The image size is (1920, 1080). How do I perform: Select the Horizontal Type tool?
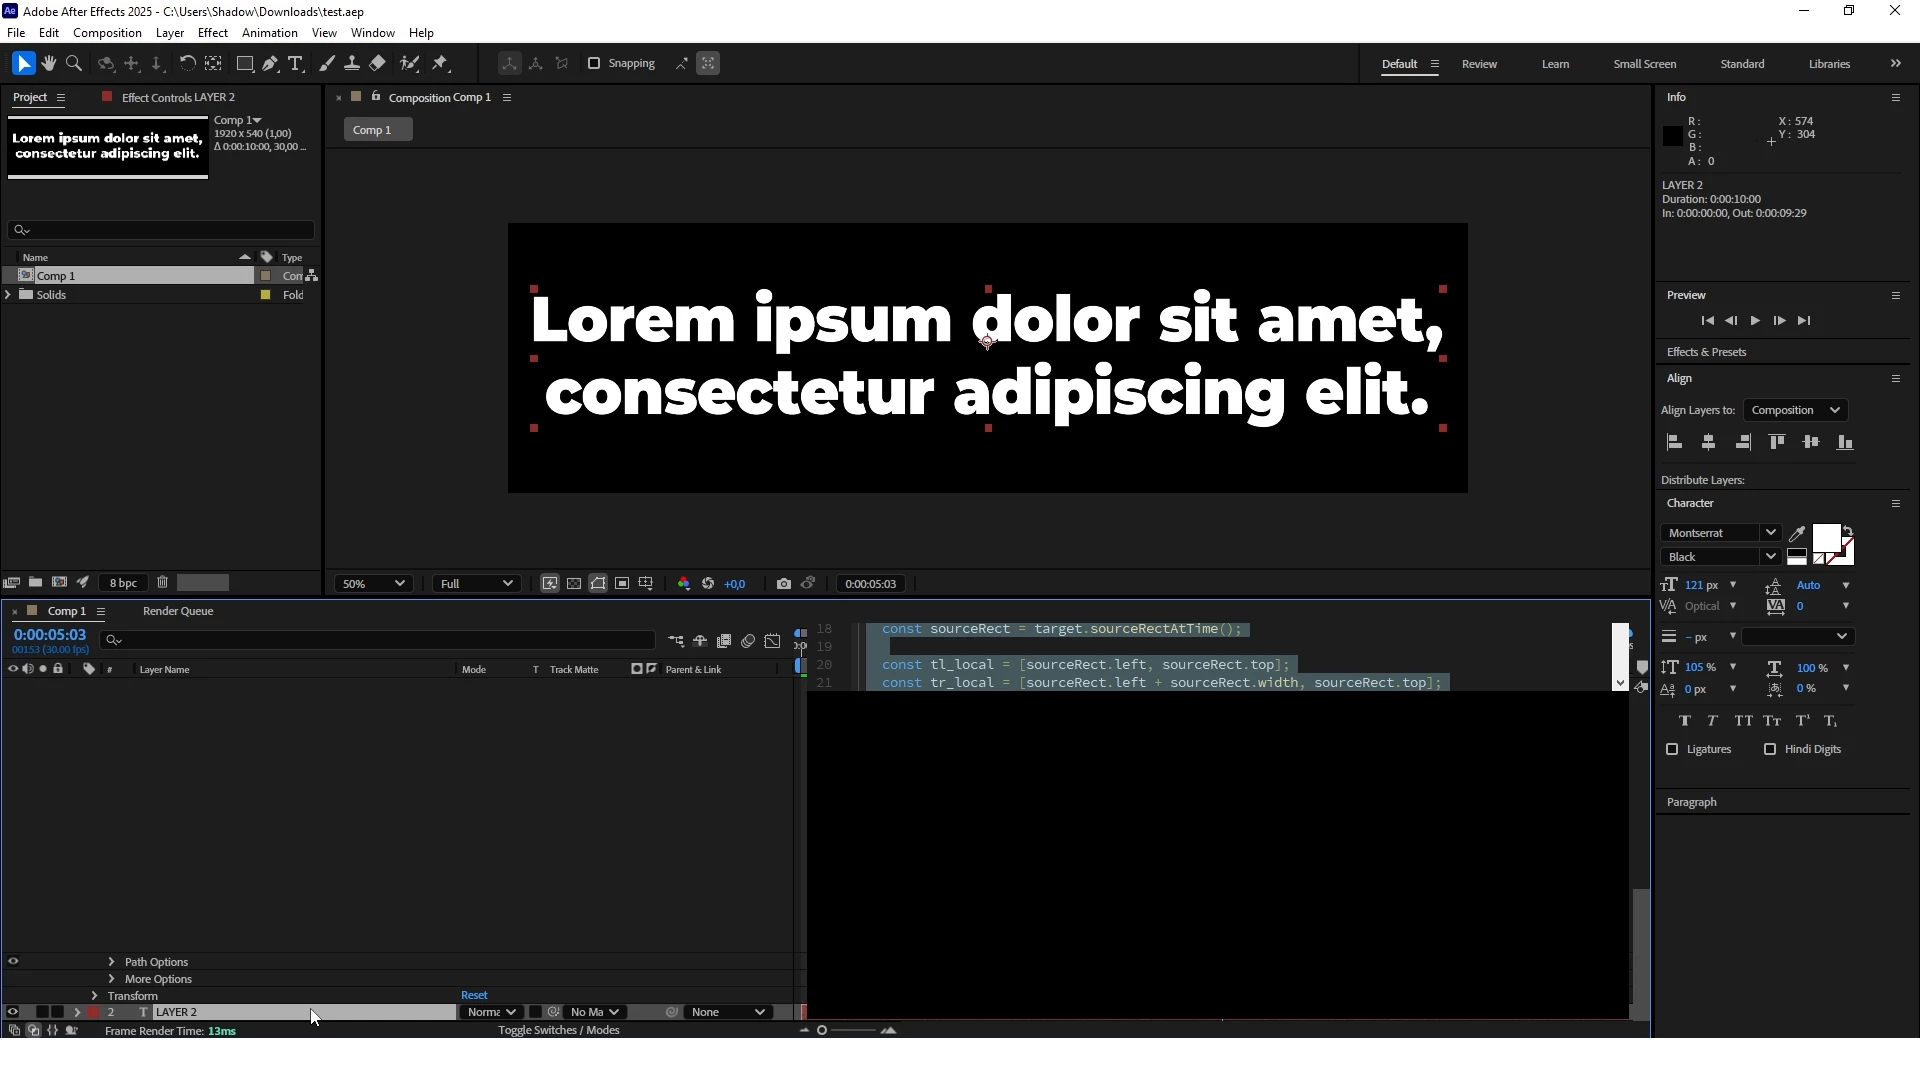coord(295,63)
